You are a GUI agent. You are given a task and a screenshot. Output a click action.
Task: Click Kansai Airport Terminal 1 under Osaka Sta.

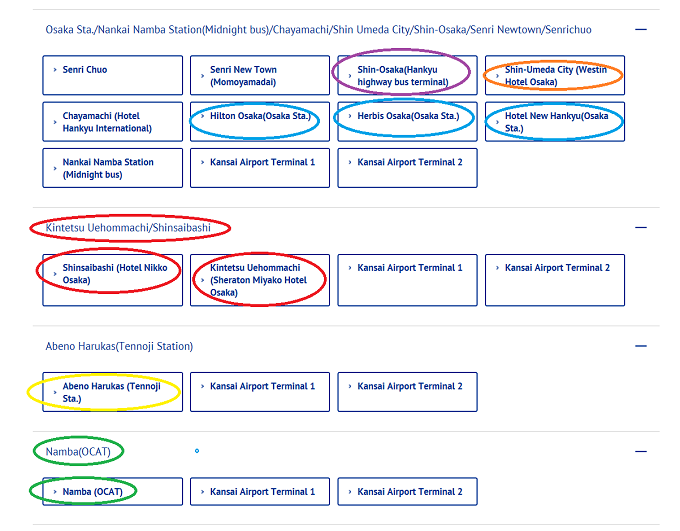click(260, 168)
